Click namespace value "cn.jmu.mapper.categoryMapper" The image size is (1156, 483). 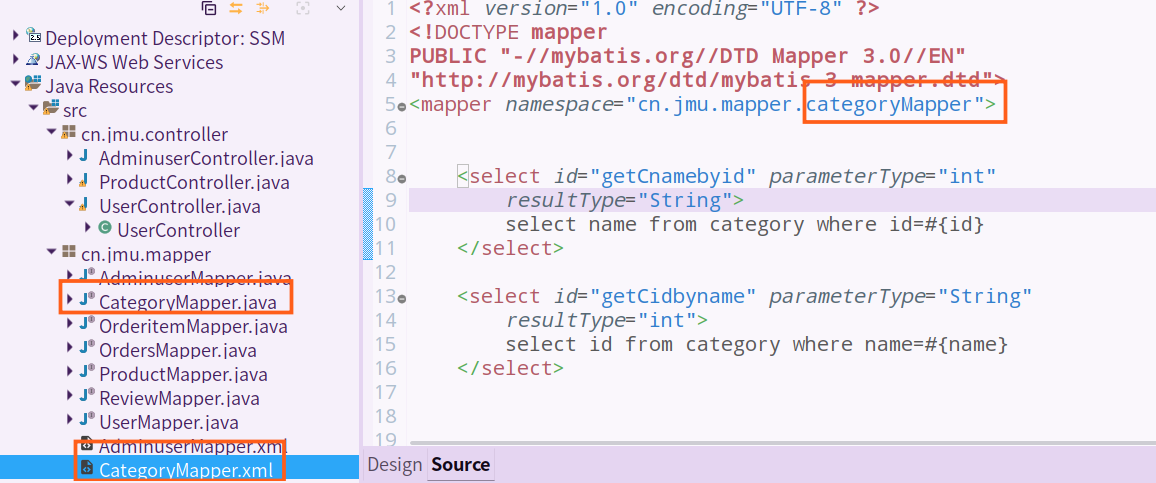[807, 105]
